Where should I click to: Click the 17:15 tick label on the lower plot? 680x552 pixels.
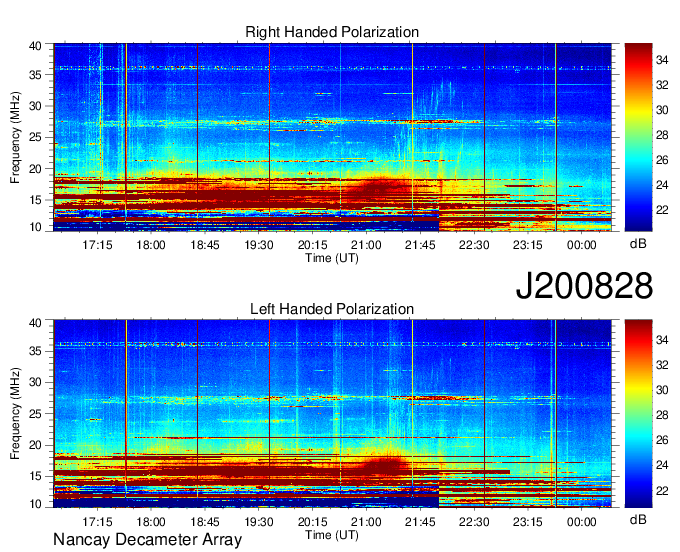[x=97, y=522]
